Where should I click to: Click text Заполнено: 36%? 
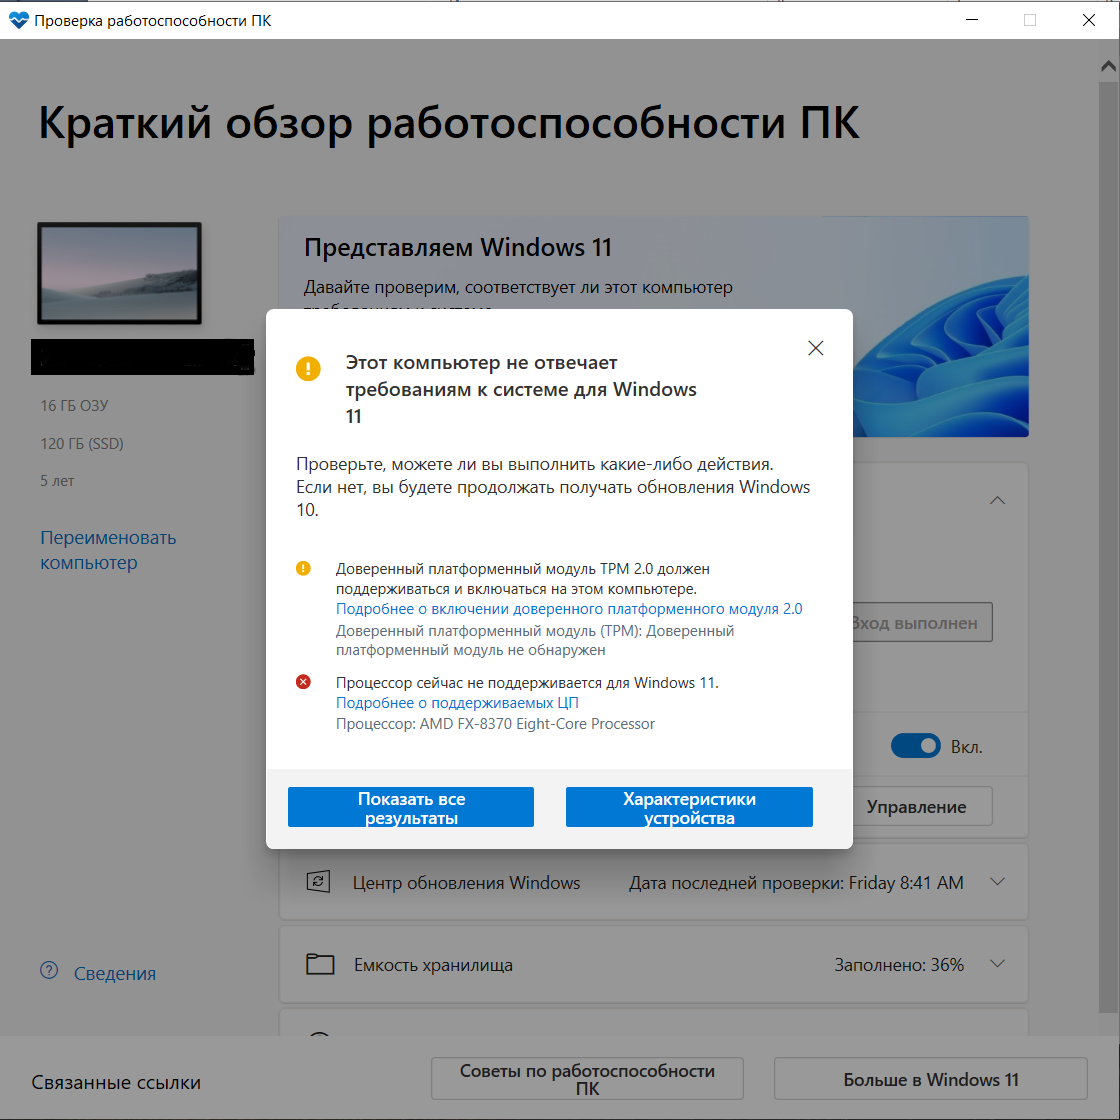pyautogui.click(x=899, y=965)
